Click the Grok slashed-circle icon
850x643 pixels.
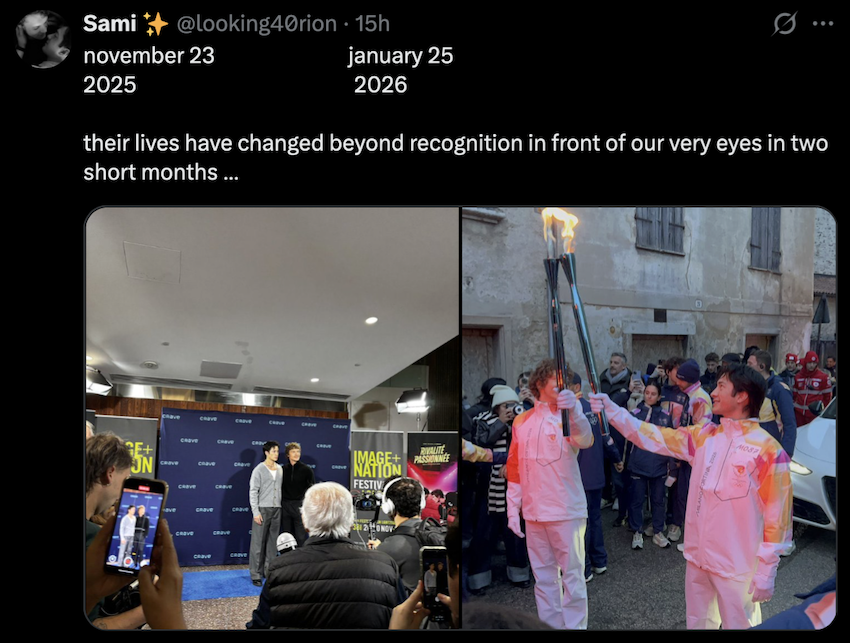pos(785,24)
